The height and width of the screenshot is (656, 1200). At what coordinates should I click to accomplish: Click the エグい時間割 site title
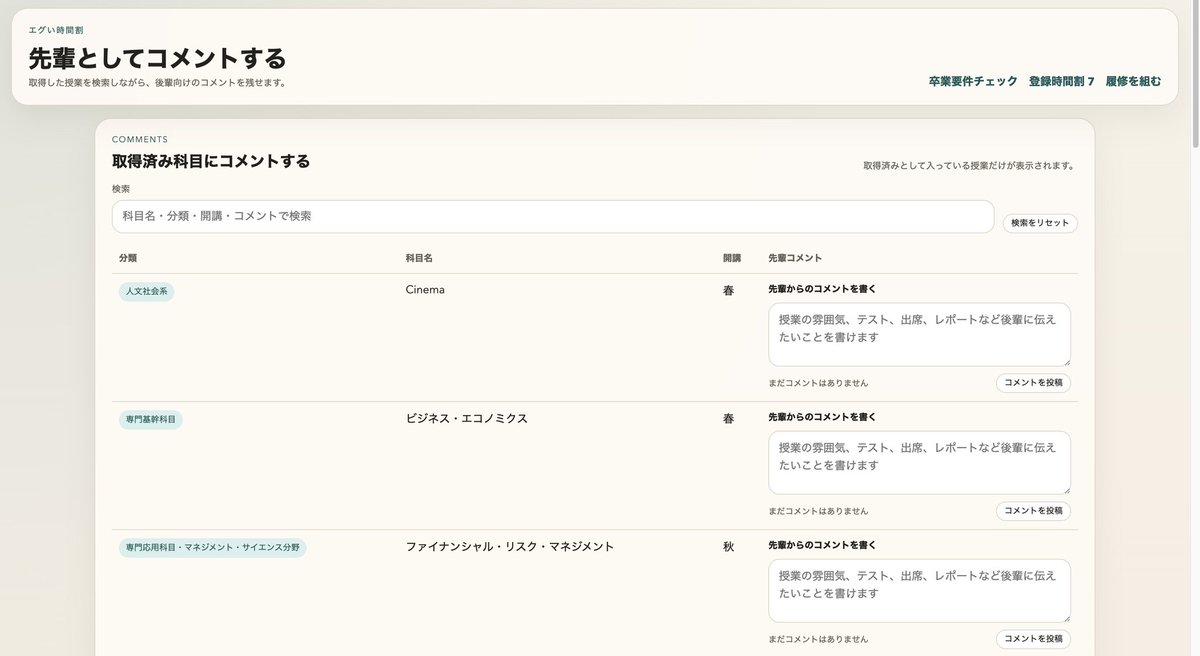tap(55, 30)
